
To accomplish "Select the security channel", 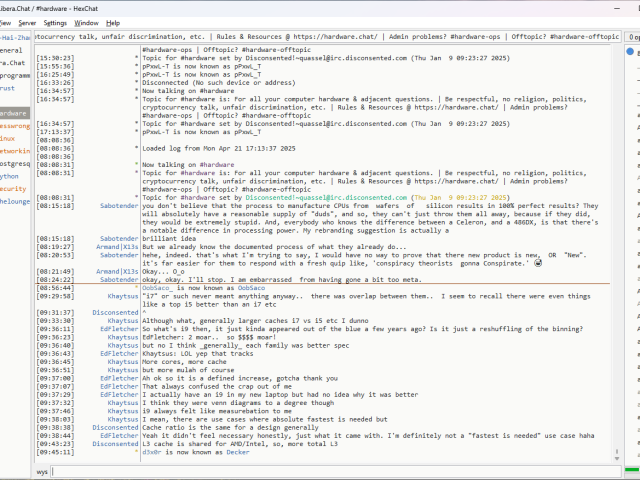I will pyautogui.click(x=14, y=188).
